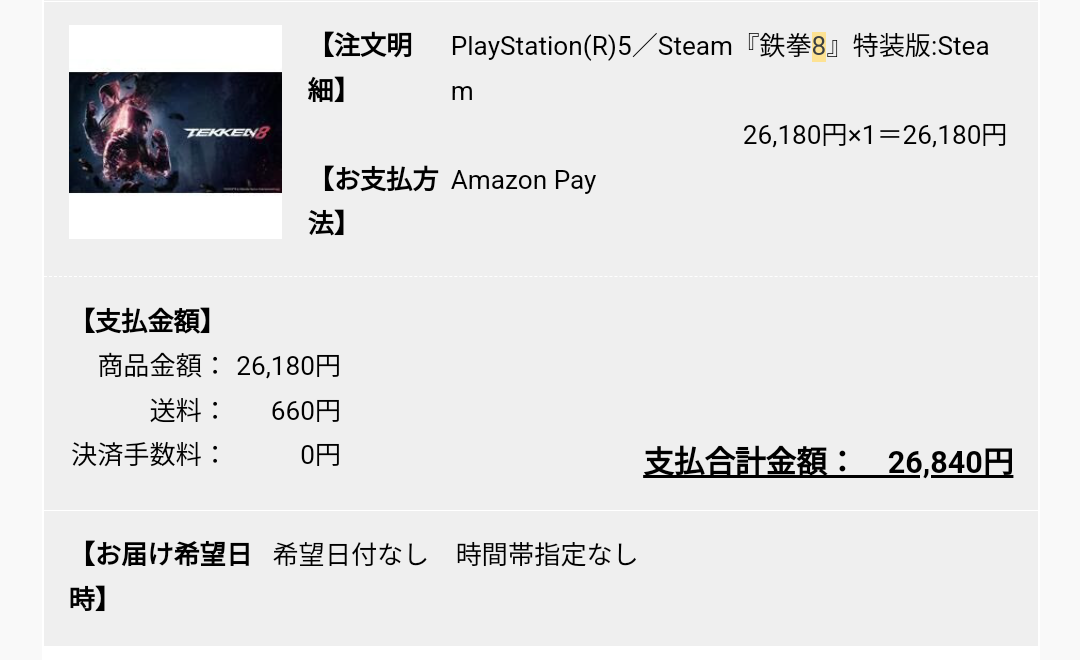Viewport: 1080px width, 660px height.
Task: Click the 26,840円 total amount
Action: click(950, 462)
